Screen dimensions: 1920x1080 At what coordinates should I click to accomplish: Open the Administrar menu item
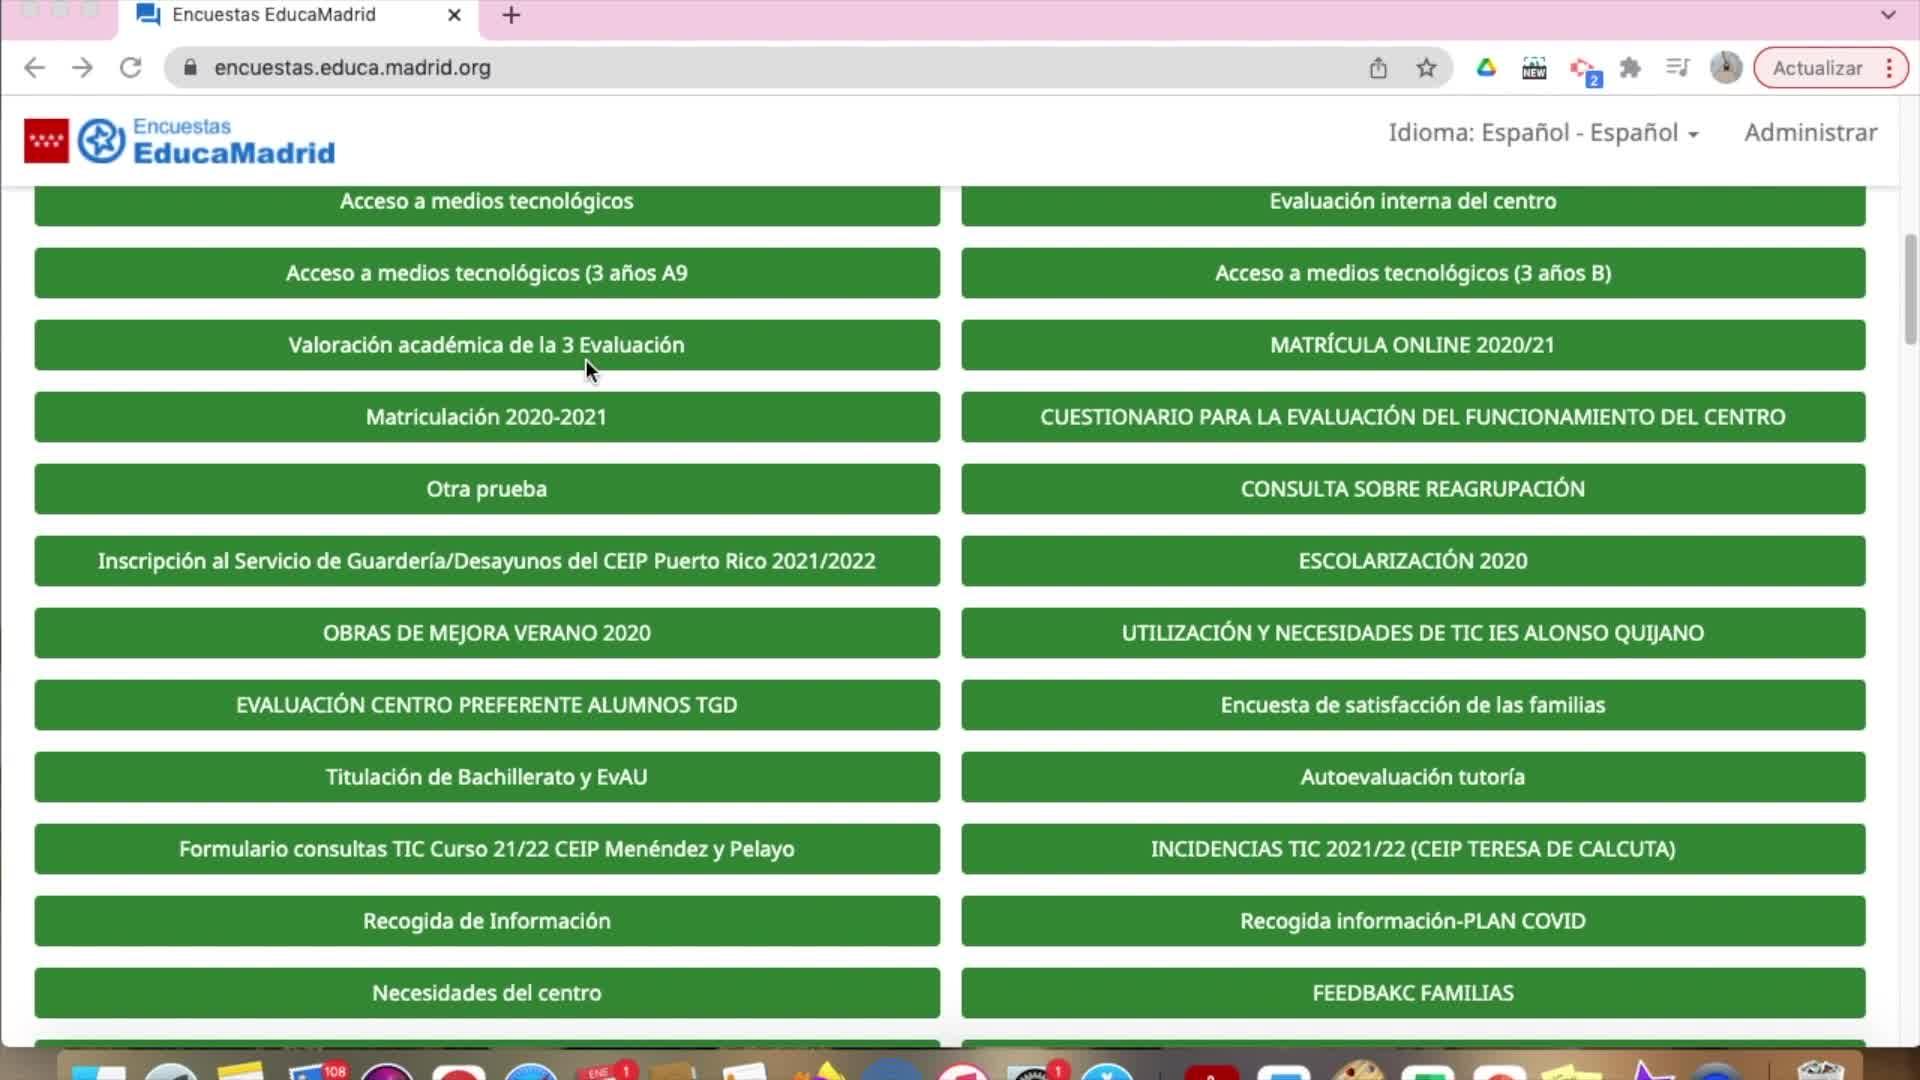(1810, 133)
